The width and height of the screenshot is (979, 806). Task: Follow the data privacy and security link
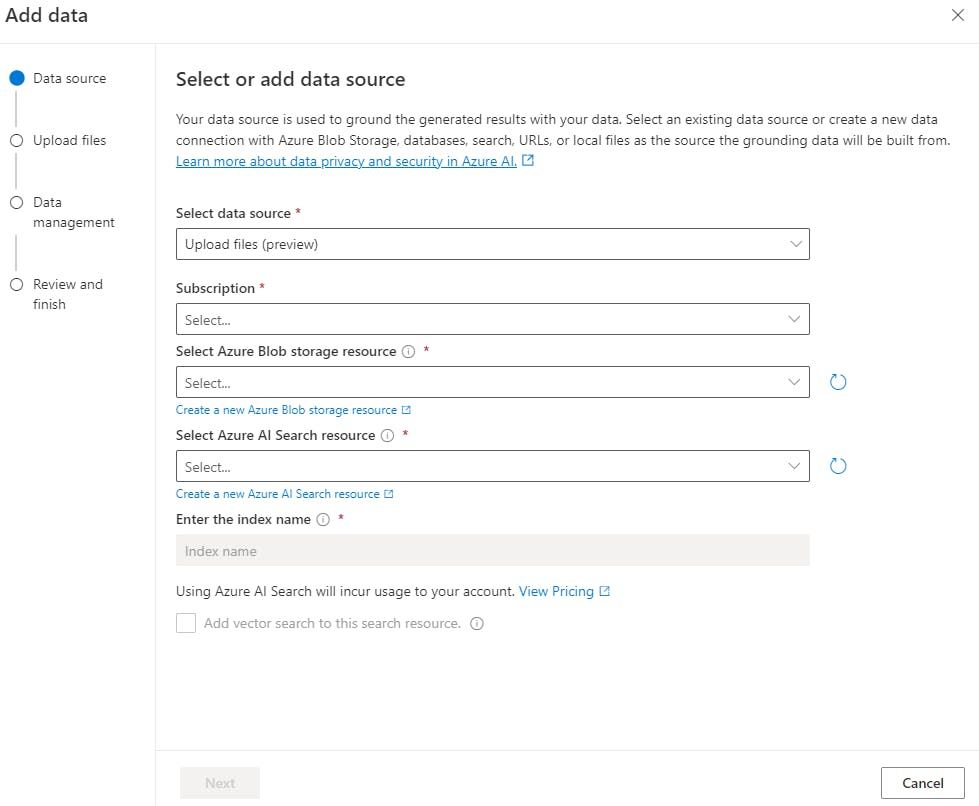[346, 161]
